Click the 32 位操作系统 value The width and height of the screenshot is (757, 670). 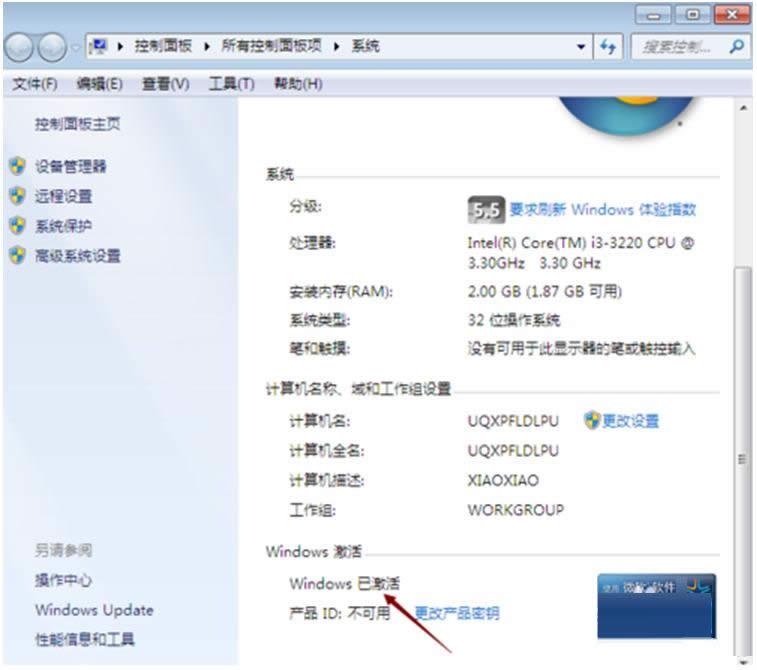coord(514,320)
